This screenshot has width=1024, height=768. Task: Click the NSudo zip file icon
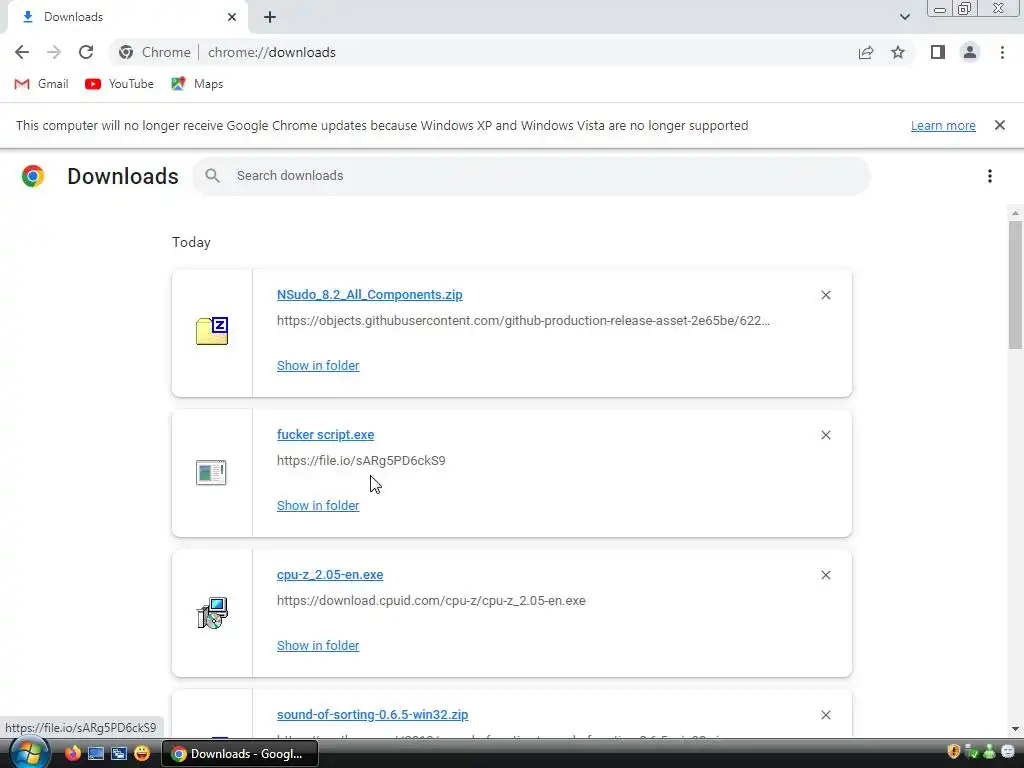click(212, 331)
